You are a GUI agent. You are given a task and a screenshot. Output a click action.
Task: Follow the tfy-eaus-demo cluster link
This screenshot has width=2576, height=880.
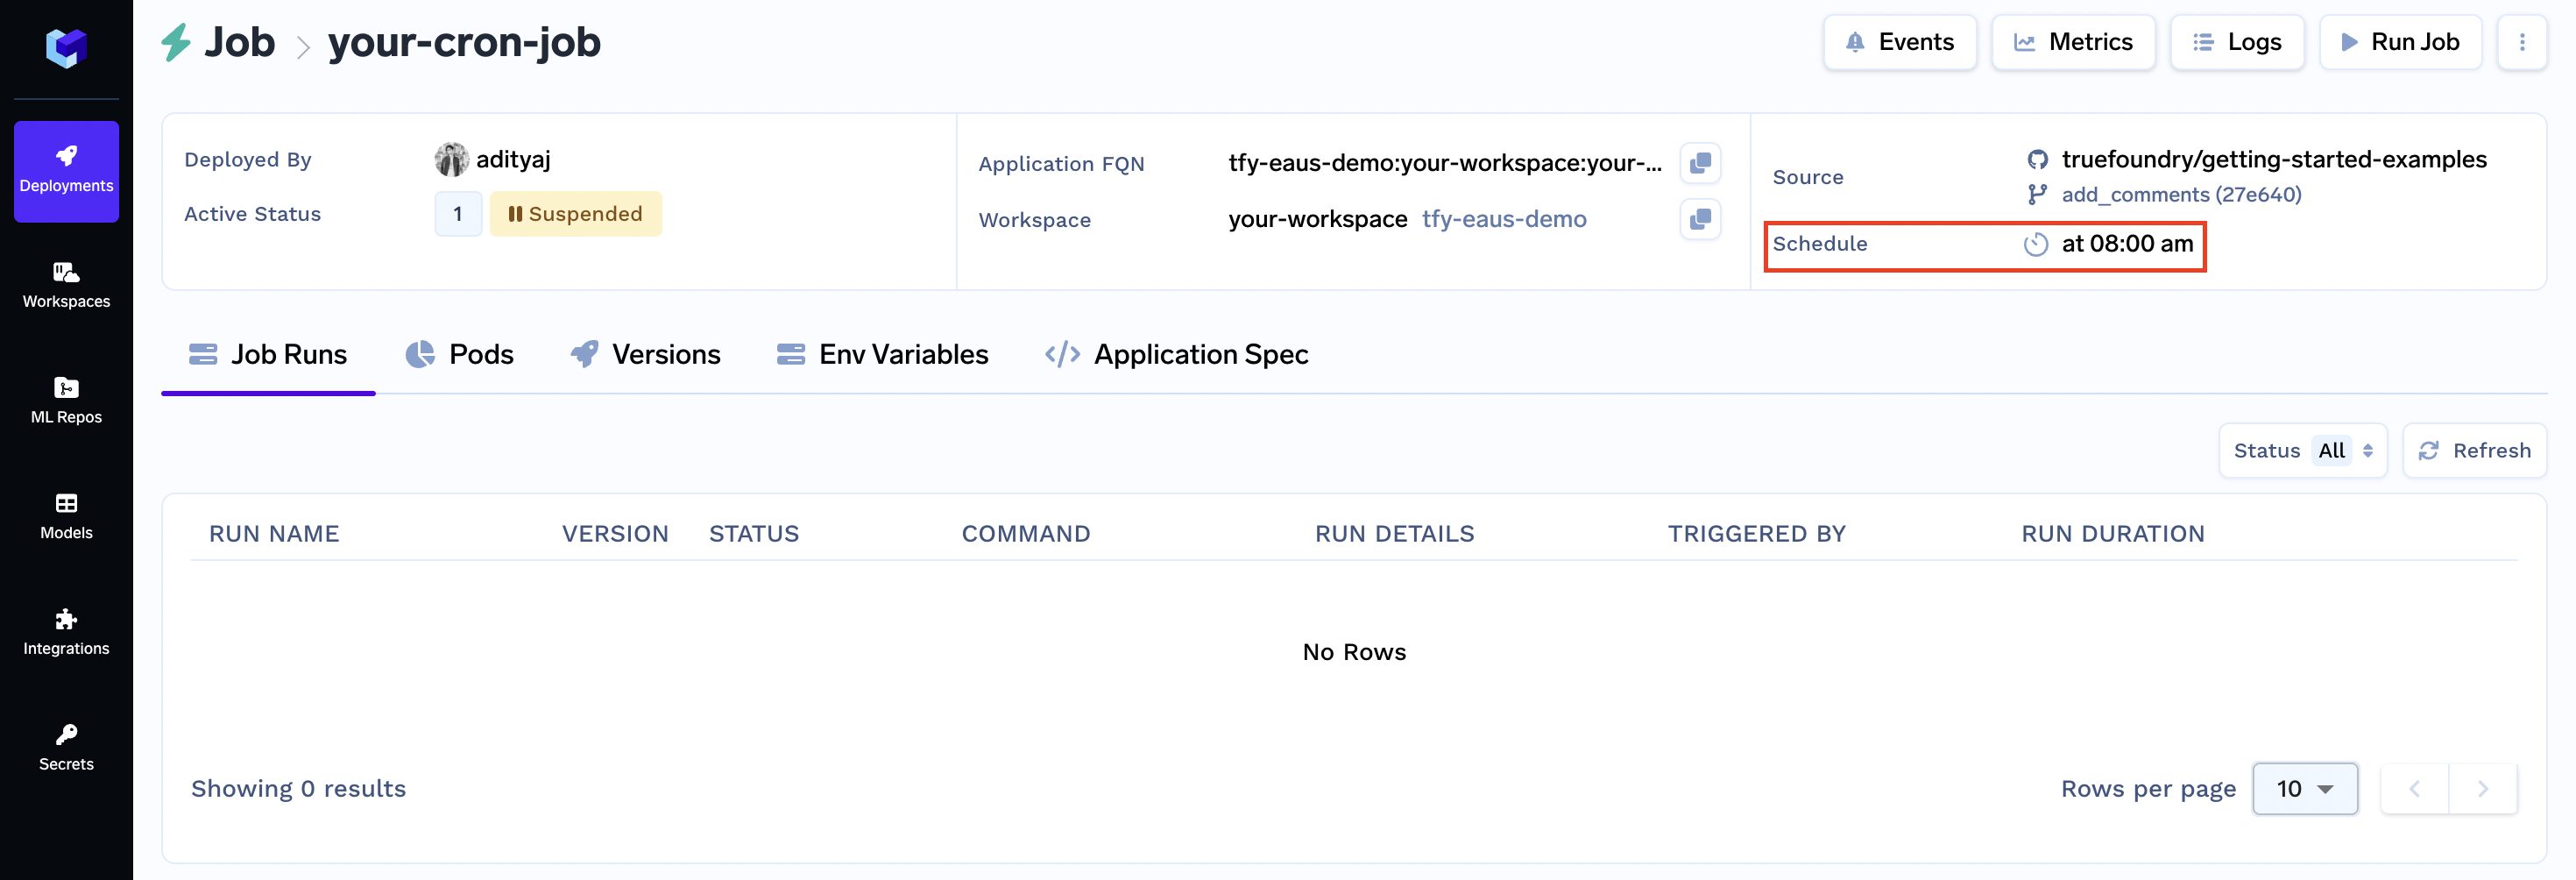coord(1503,219)
